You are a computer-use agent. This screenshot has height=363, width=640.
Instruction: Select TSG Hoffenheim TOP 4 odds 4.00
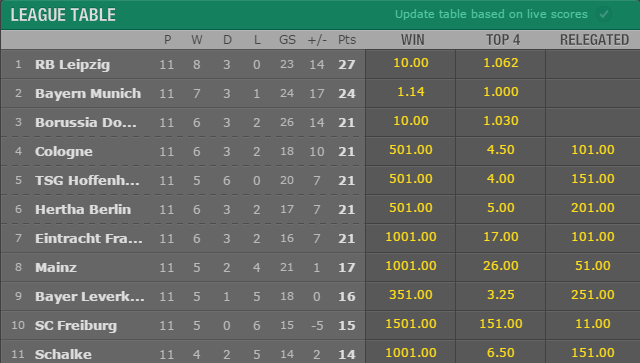500,179
